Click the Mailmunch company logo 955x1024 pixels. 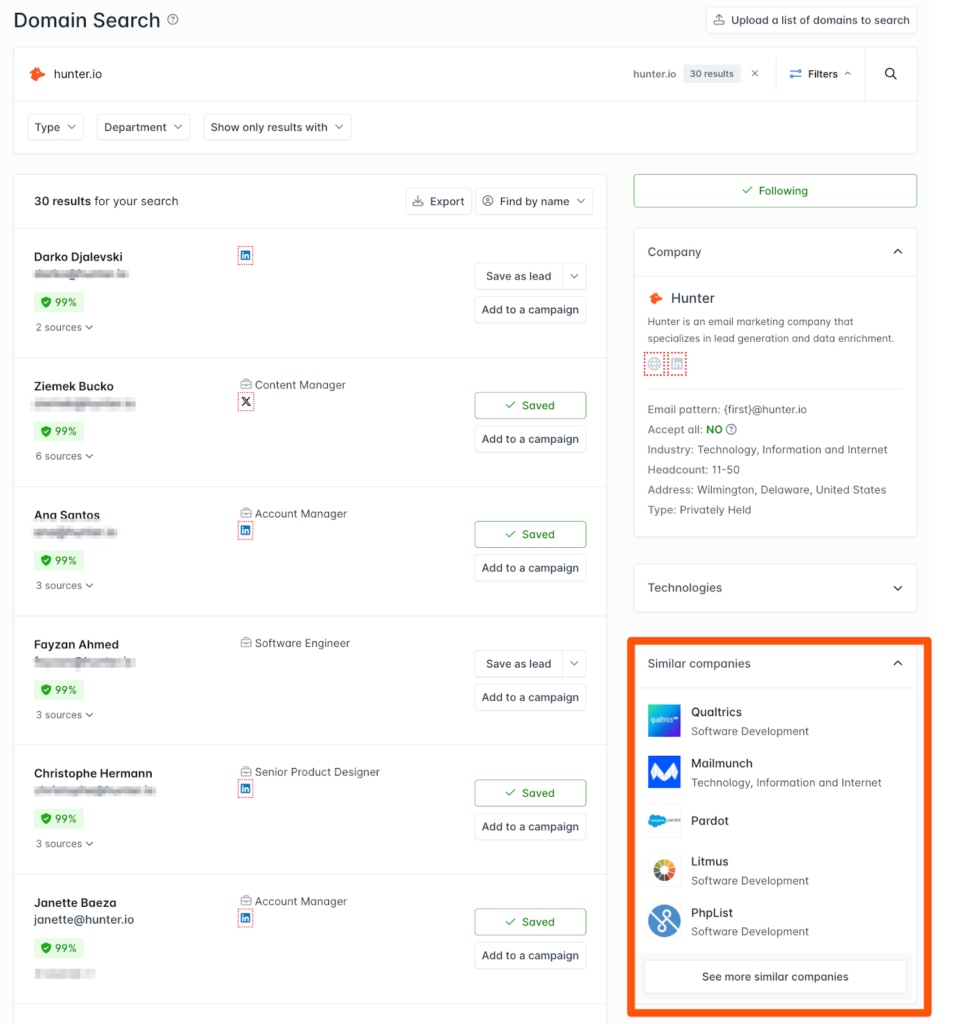[x=663, y=771]
